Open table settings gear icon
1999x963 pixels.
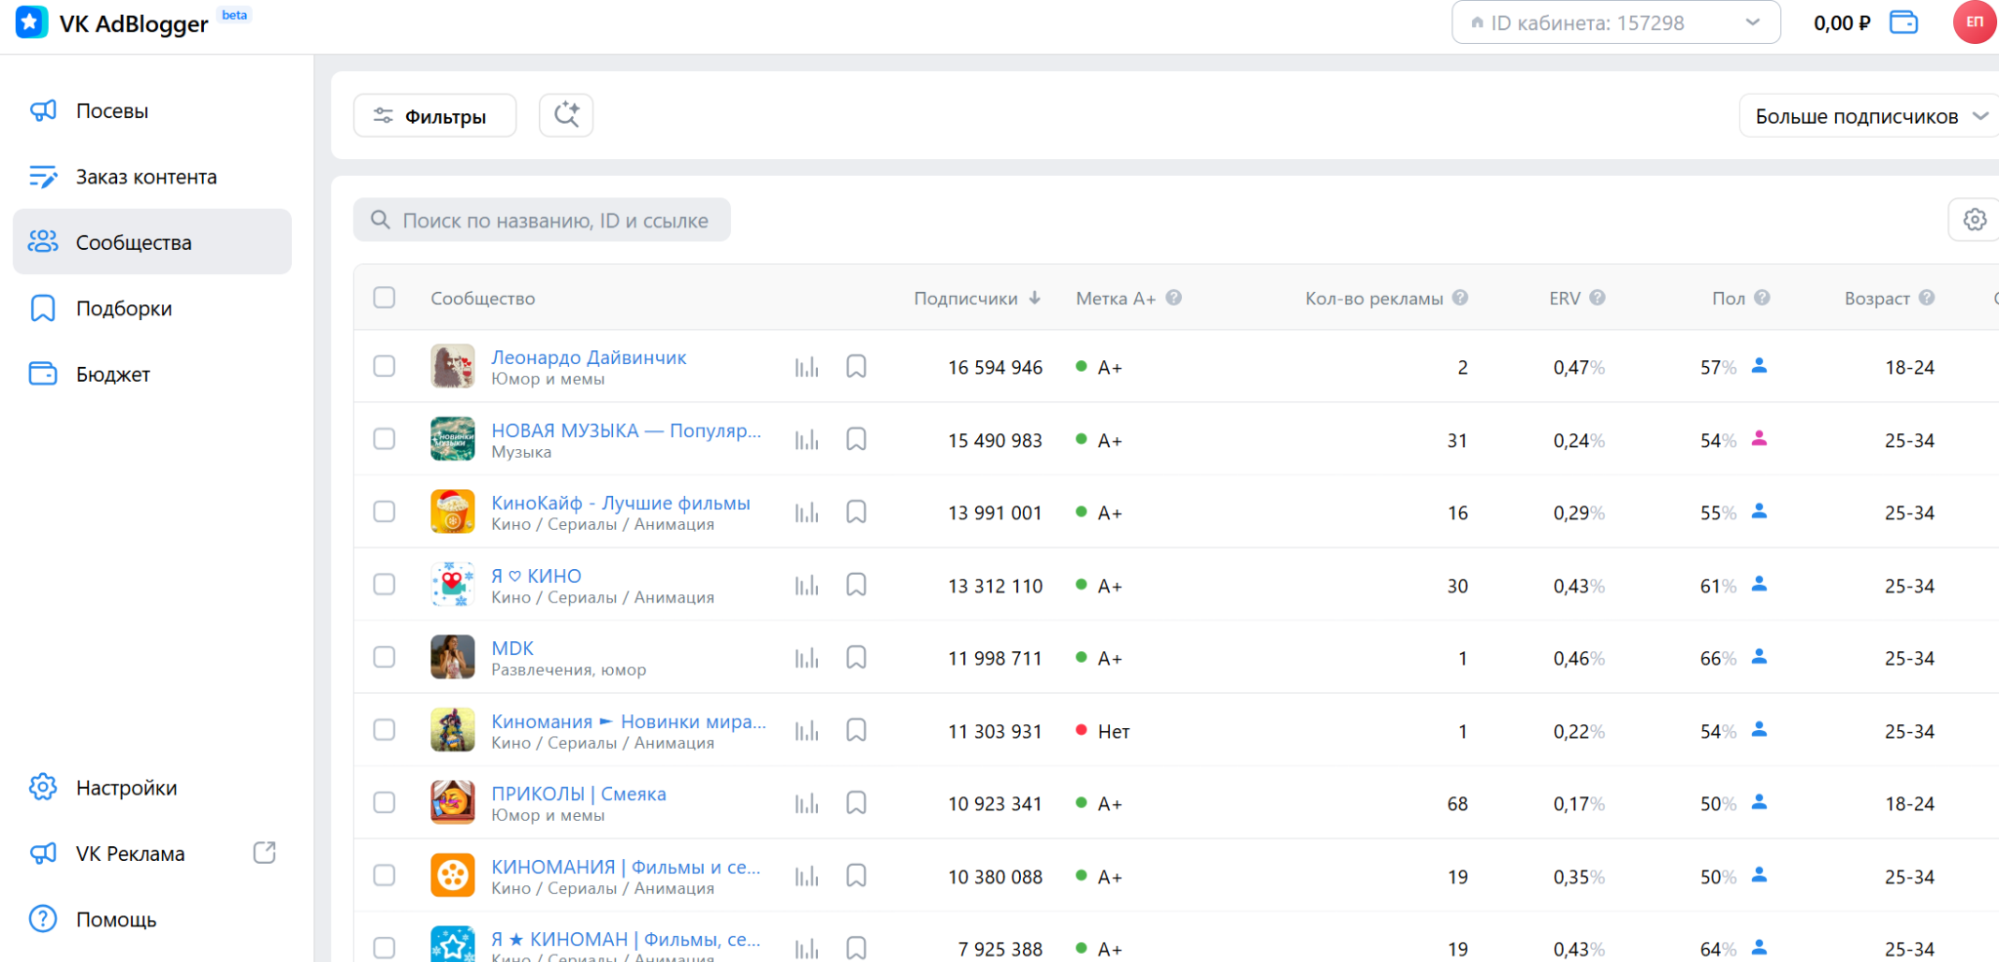1974,220
